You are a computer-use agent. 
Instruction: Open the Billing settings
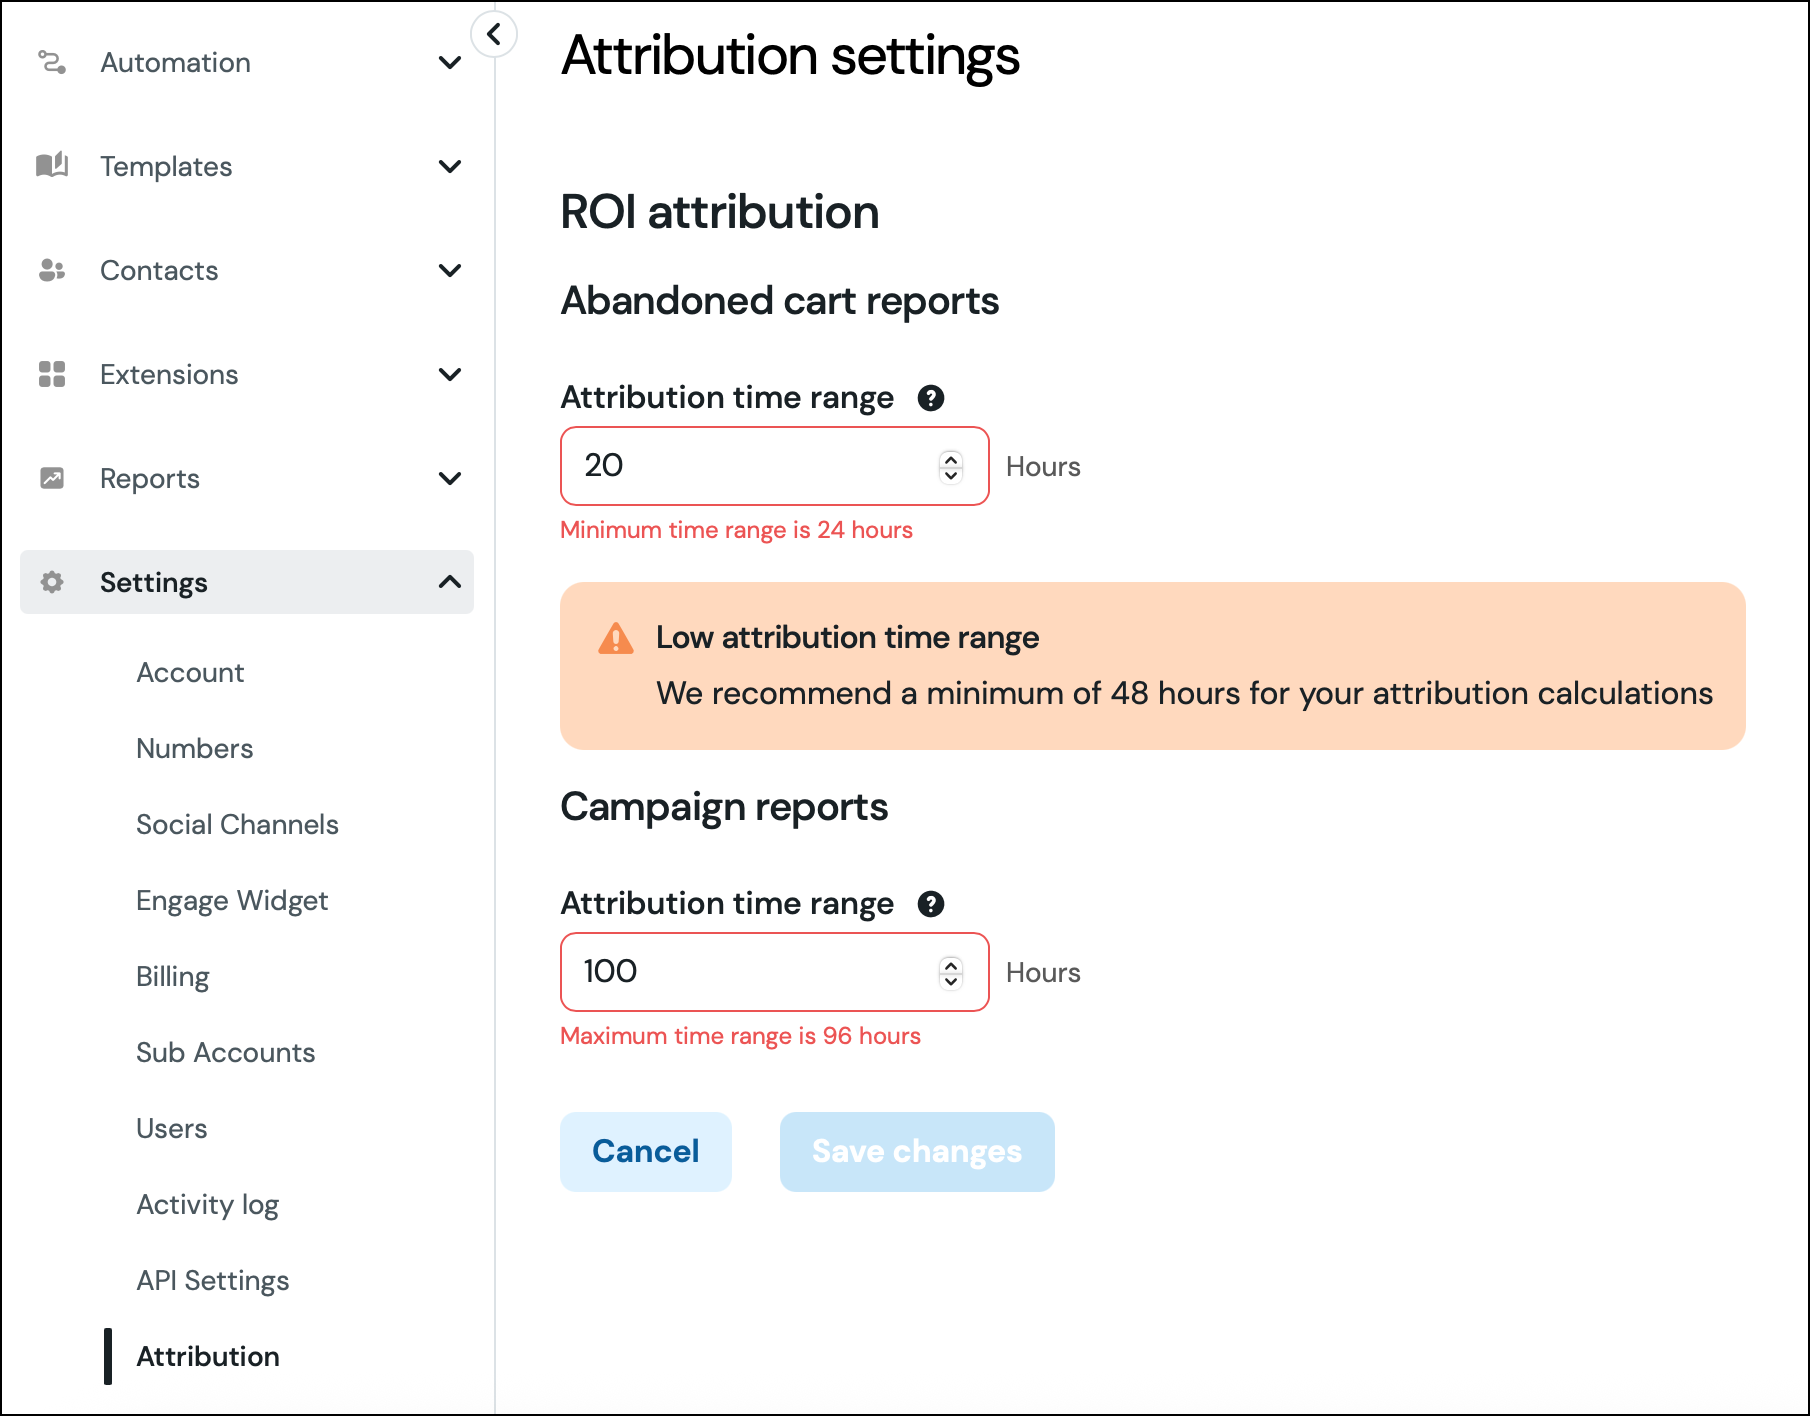click(172, 976)
